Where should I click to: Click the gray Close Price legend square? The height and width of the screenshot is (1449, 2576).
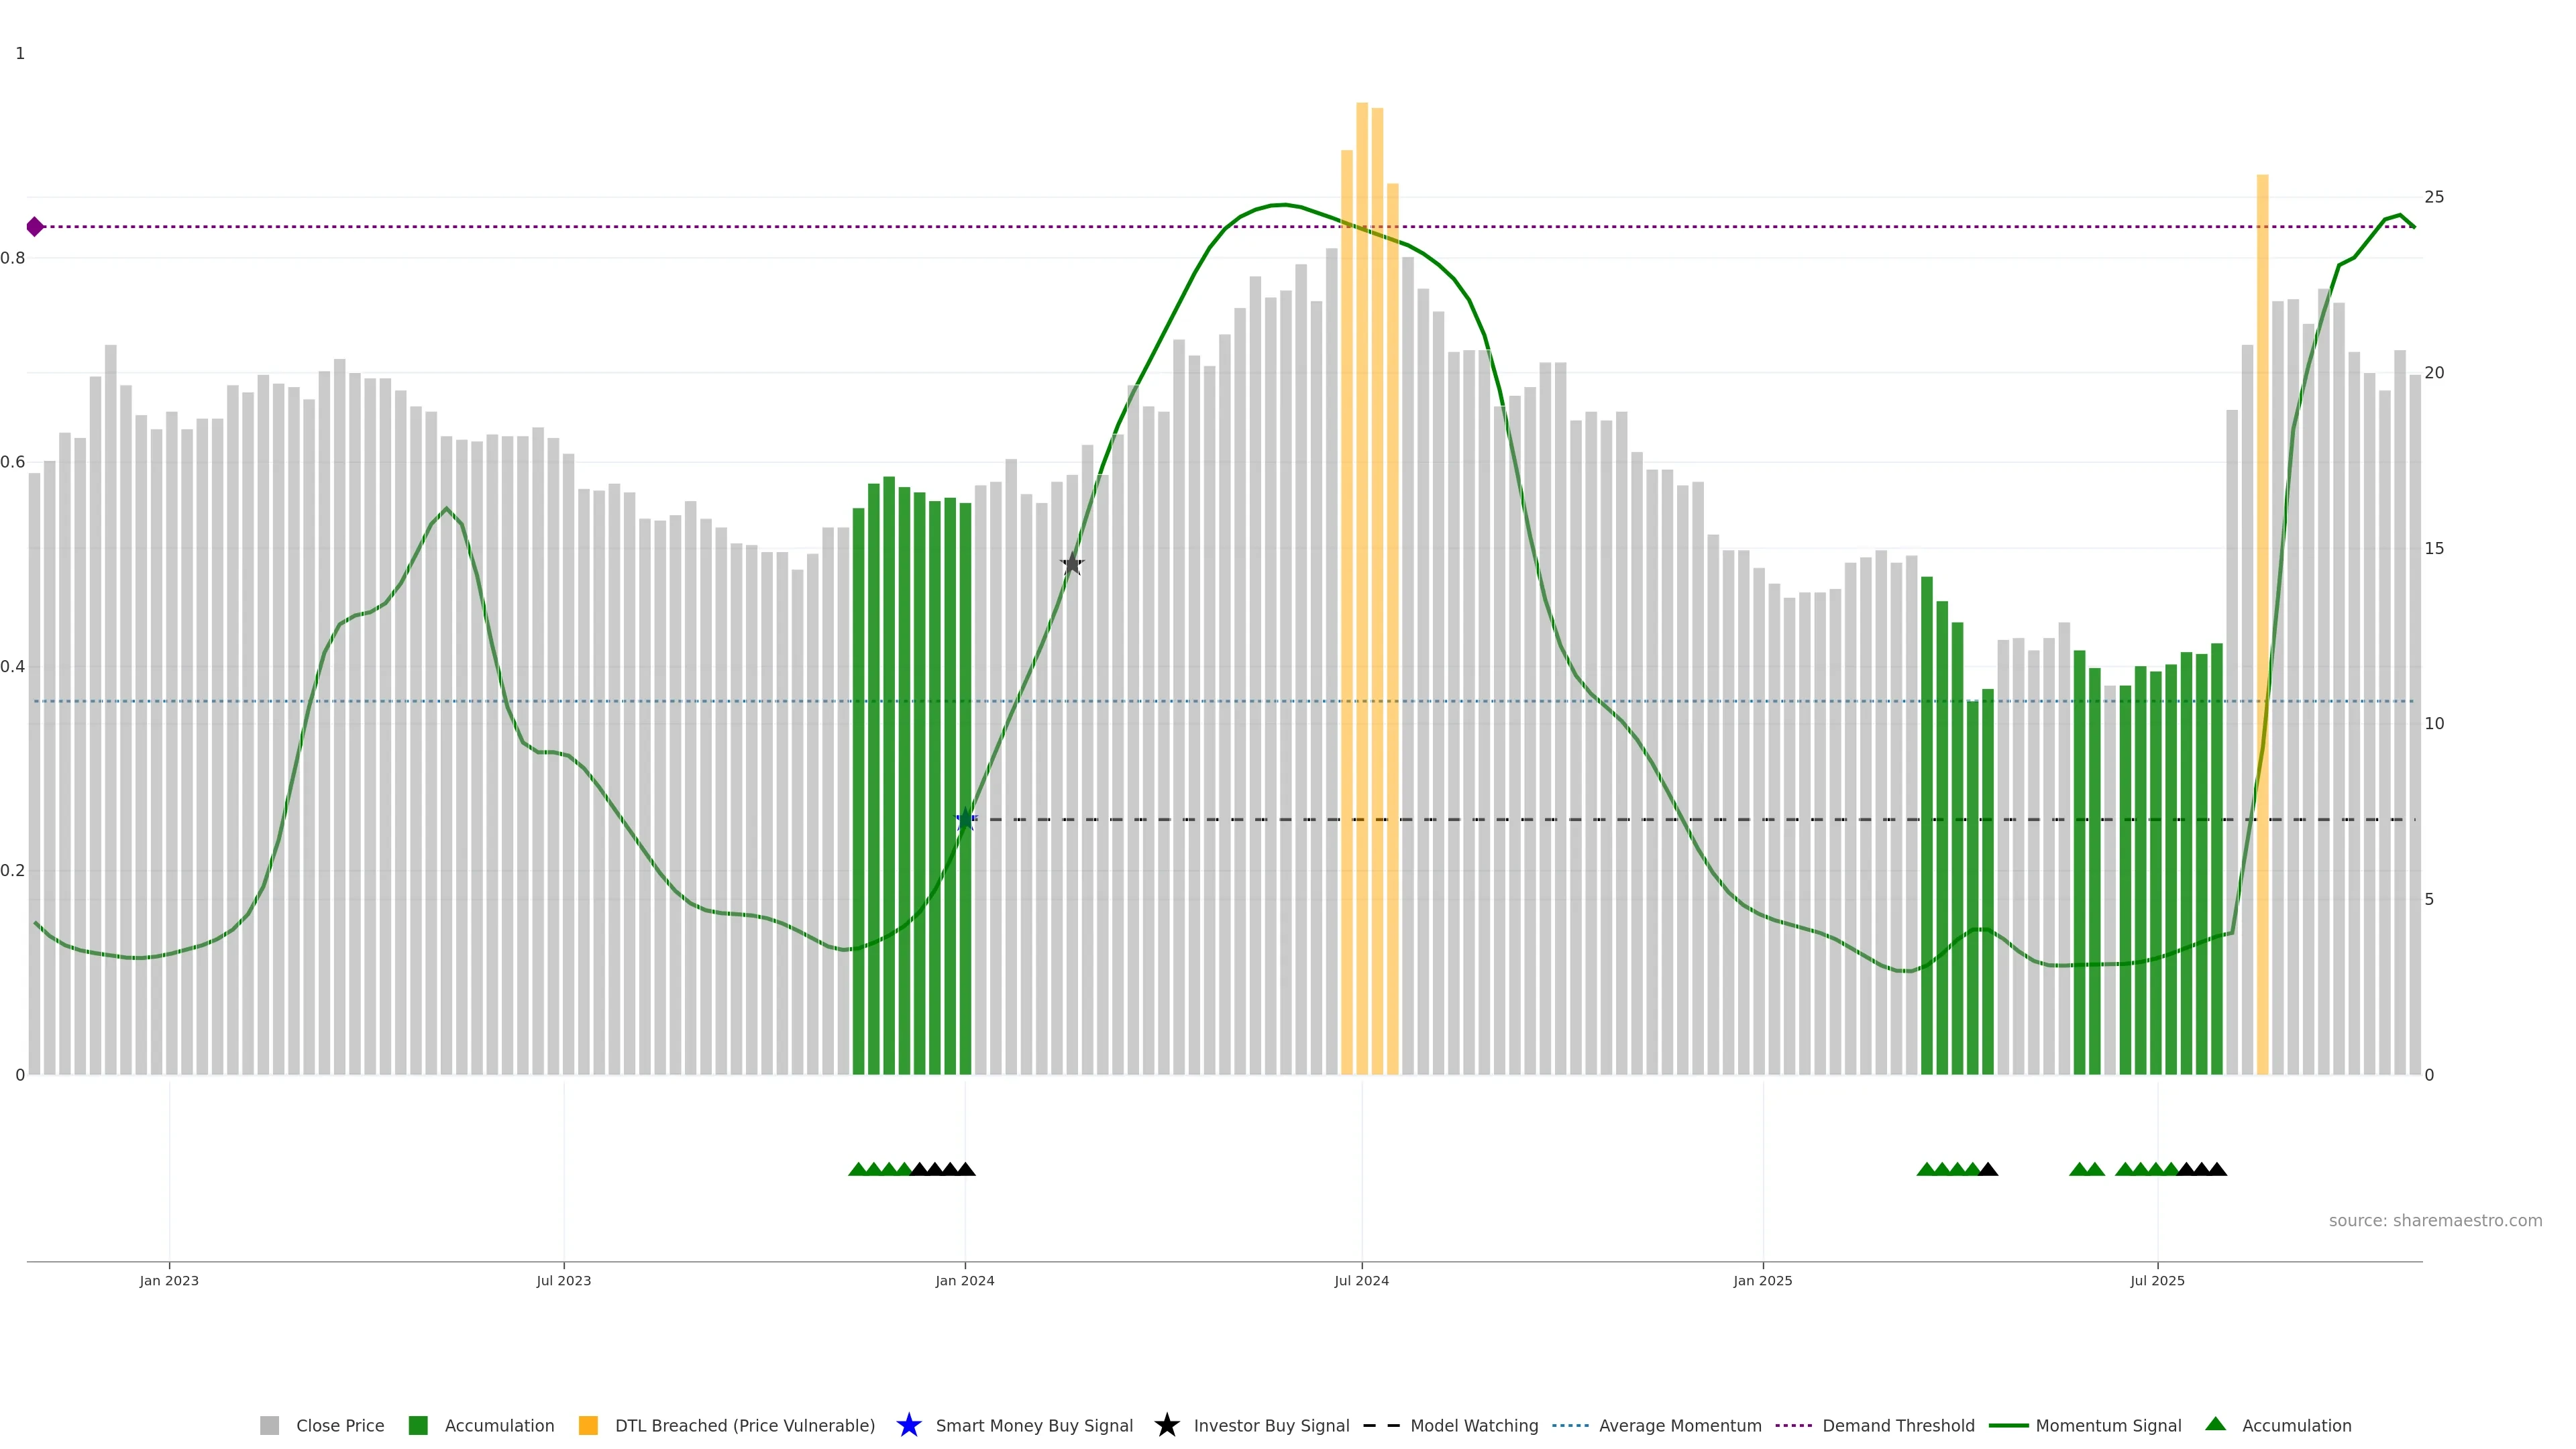(269, 1425)
